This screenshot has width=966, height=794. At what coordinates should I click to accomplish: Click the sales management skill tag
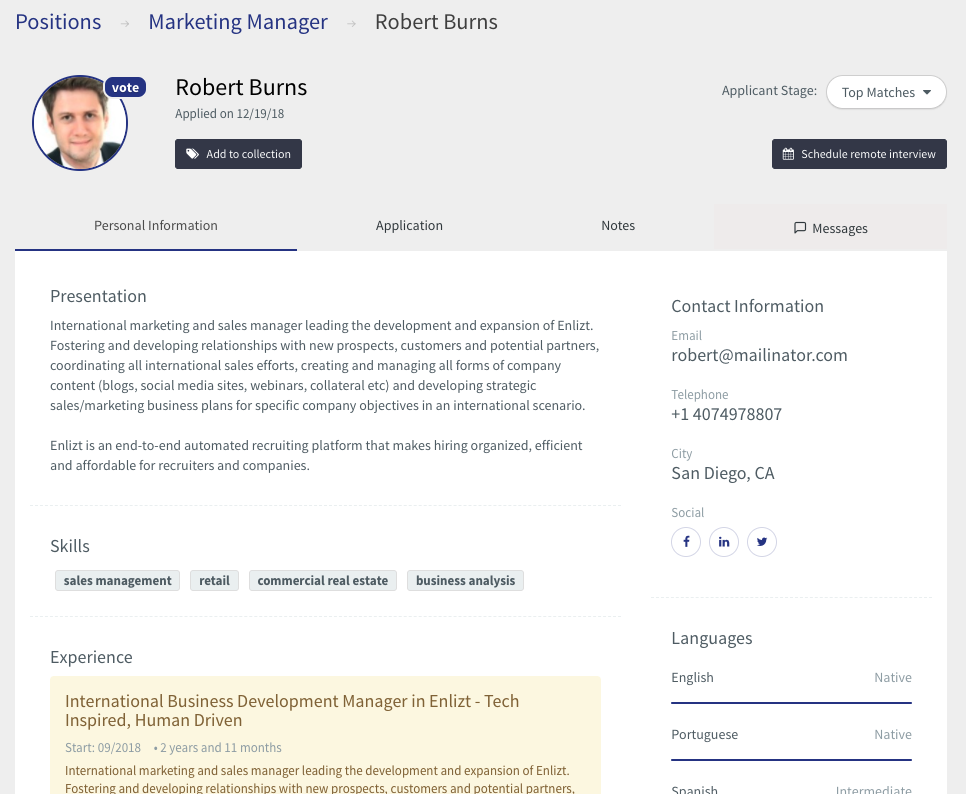tap(118, 581)
